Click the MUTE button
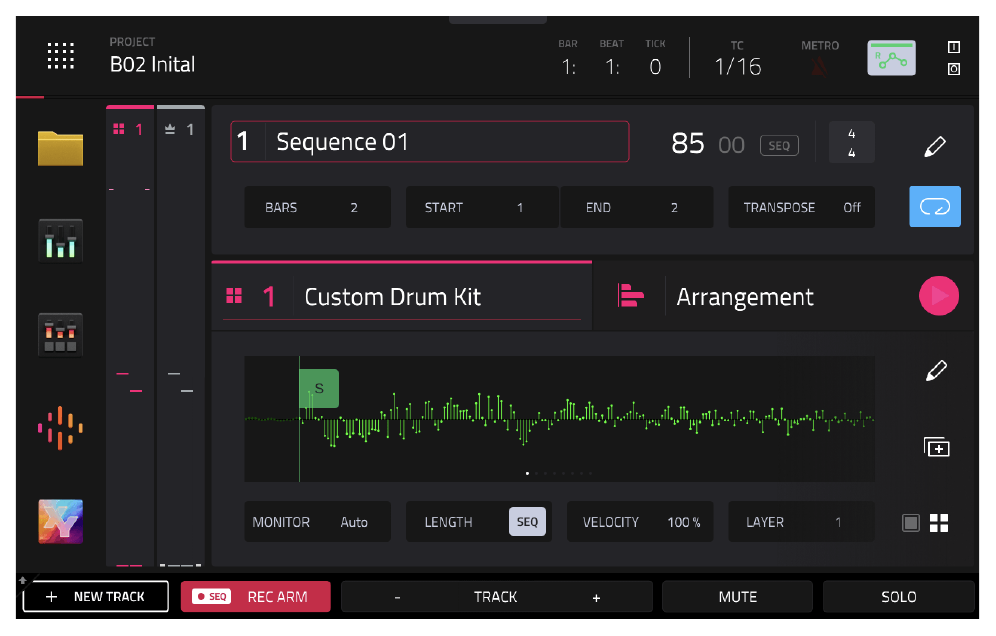This screenshot has height=636, width=996. [x=737, y=597]
